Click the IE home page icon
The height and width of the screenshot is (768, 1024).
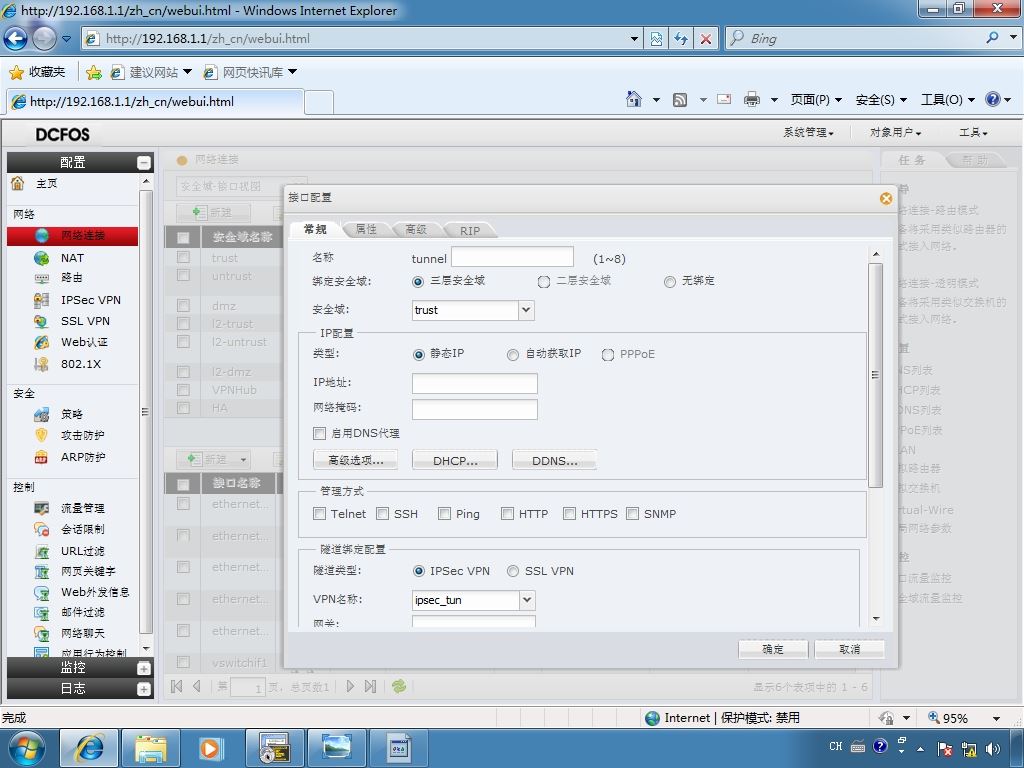(x=633, y=99)
